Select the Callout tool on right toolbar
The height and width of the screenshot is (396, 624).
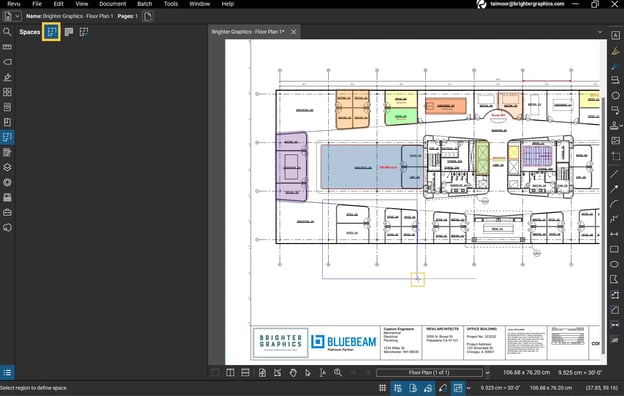(615, 80)
